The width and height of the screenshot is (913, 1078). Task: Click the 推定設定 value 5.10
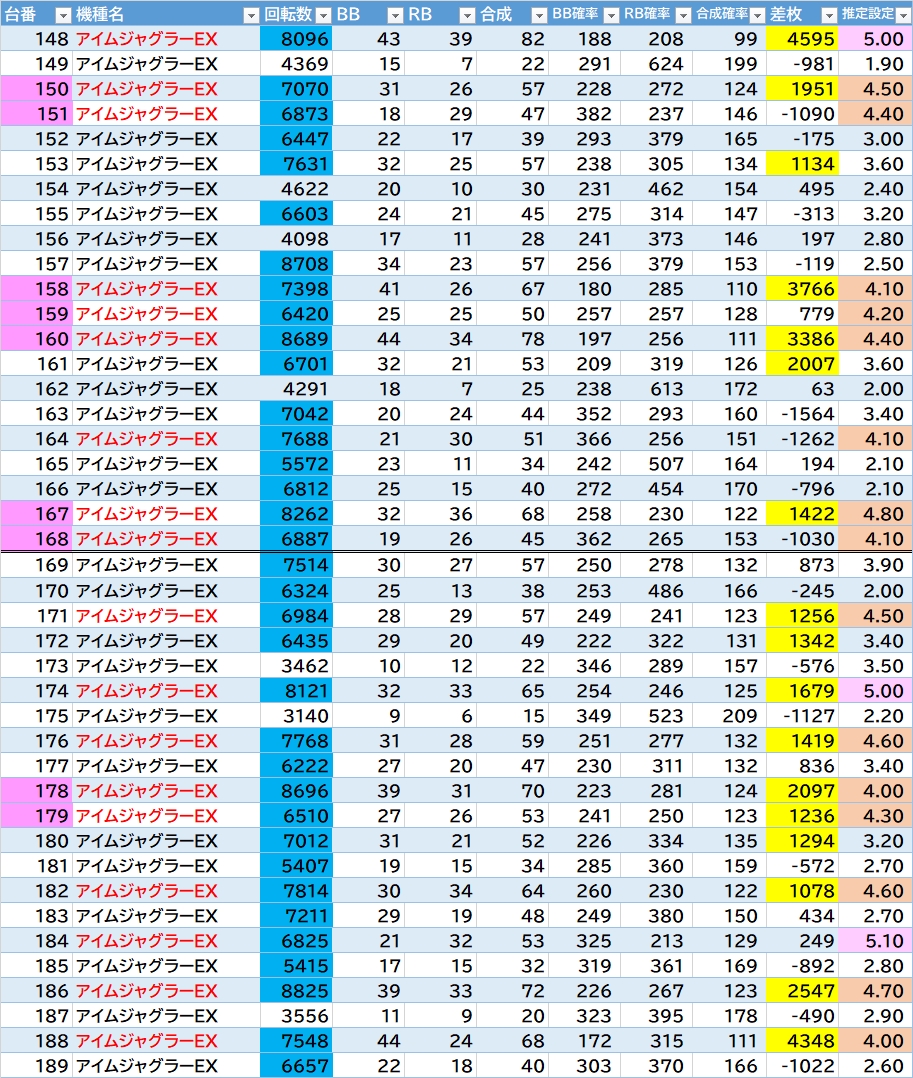coord(875,940)
